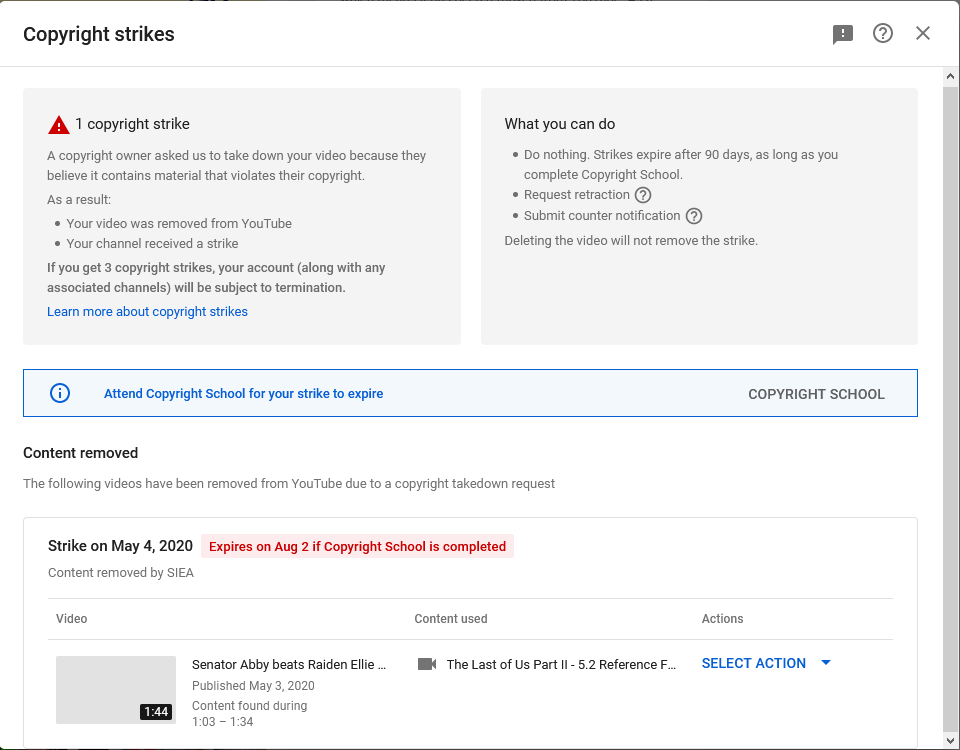This screenshot has height=750, width=960.
Task: Click Content removed by SIEA text
Action: 121,573
